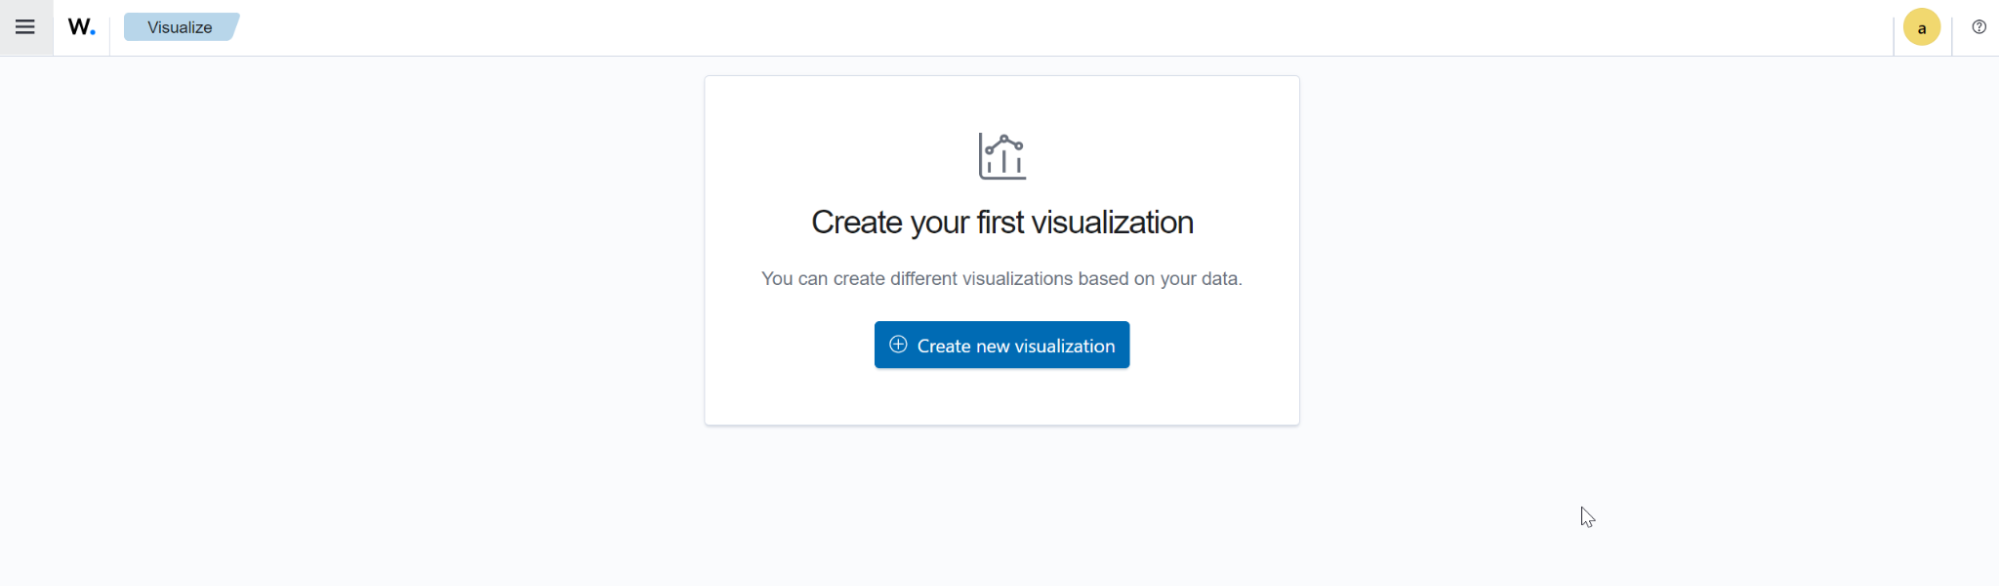Expand the left sidebar navigation
This screenshot has height=586, width=1999.
pyautogui.click(x=25, y=27)
